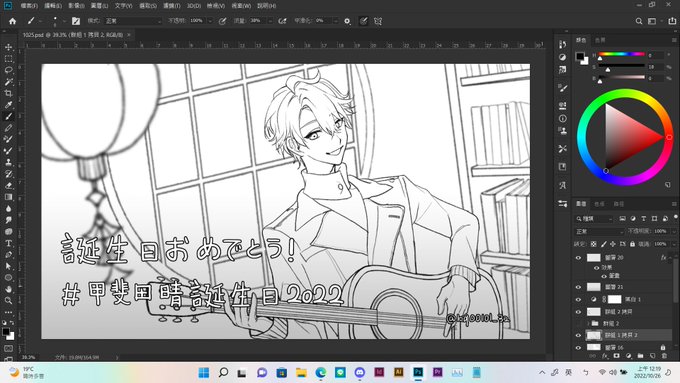Select the Lasso tool

[x=8, y=70]
